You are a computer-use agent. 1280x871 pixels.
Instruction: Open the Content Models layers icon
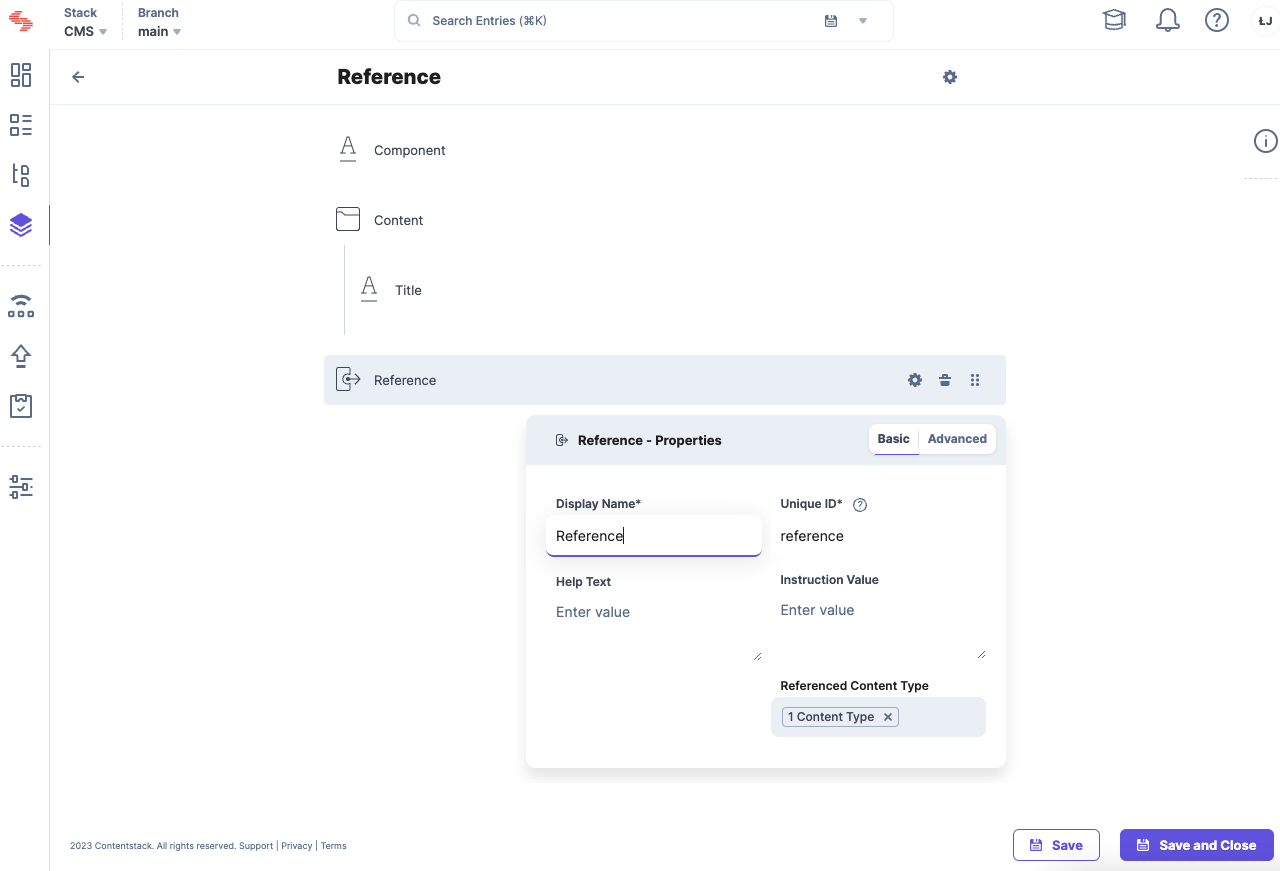point(21,225)
